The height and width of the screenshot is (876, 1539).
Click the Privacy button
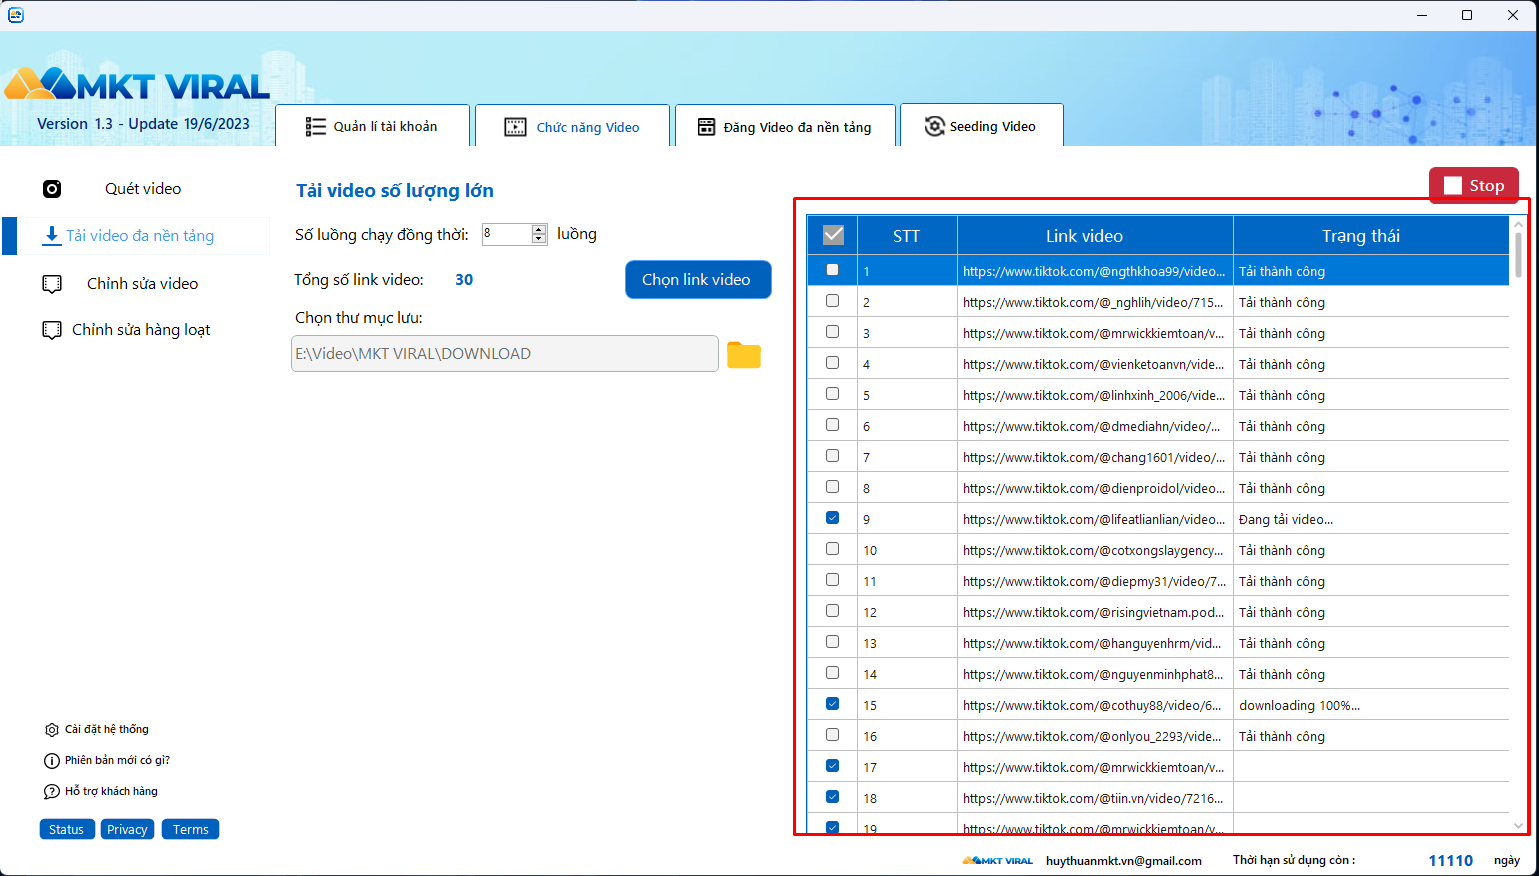pos(127,829)
